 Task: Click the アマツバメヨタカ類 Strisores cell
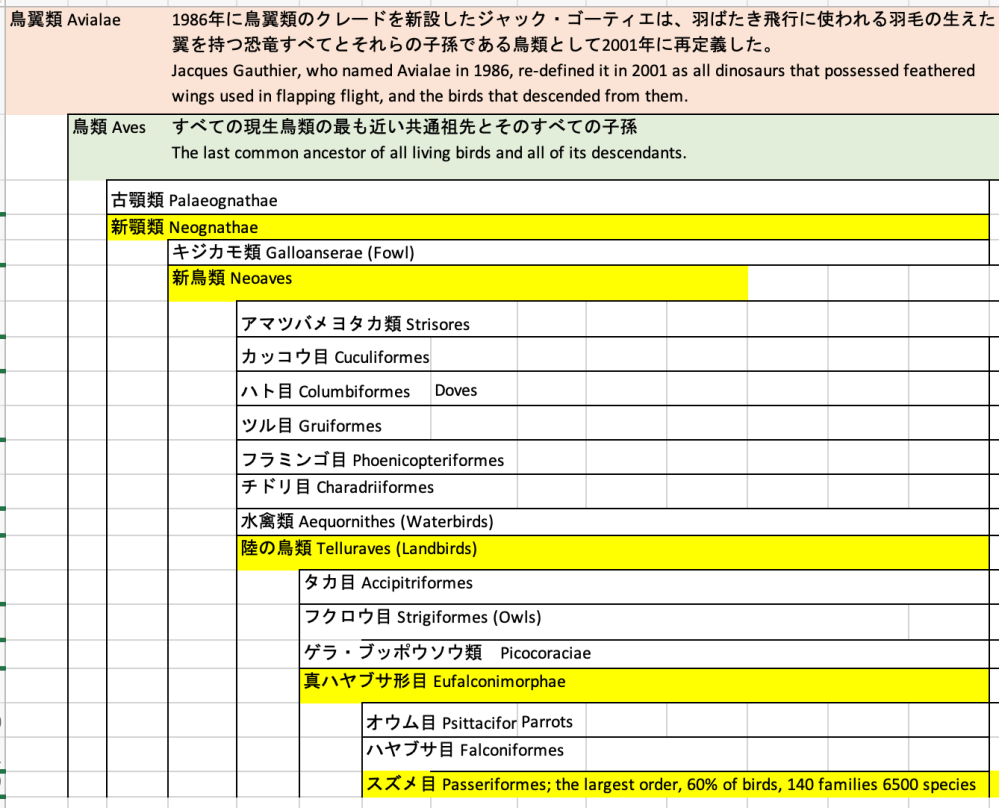coord(355,324)
